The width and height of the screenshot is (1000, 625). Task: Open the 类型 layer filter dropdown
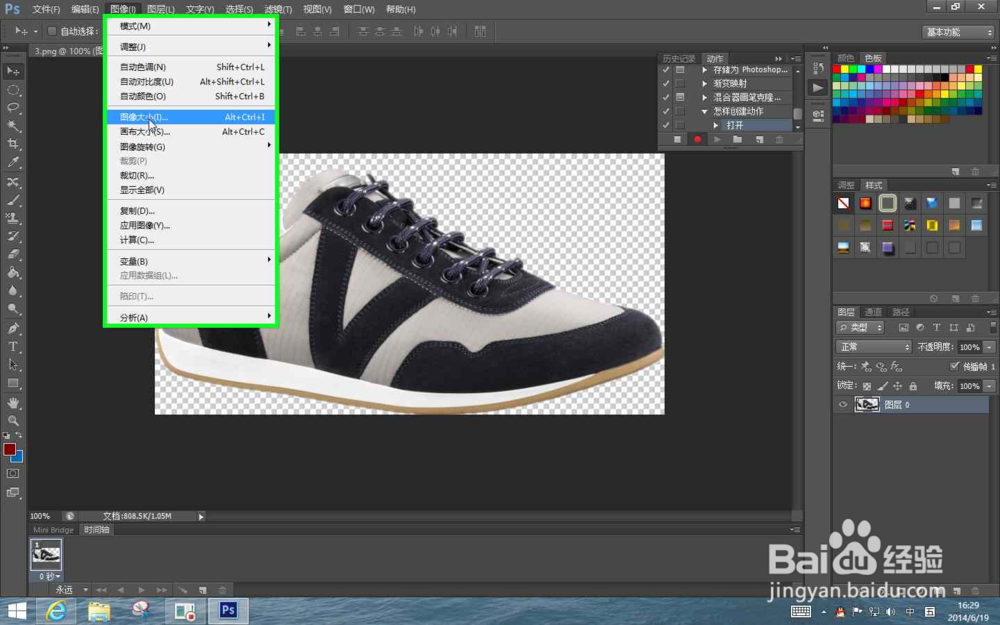[x=860, y=328]
